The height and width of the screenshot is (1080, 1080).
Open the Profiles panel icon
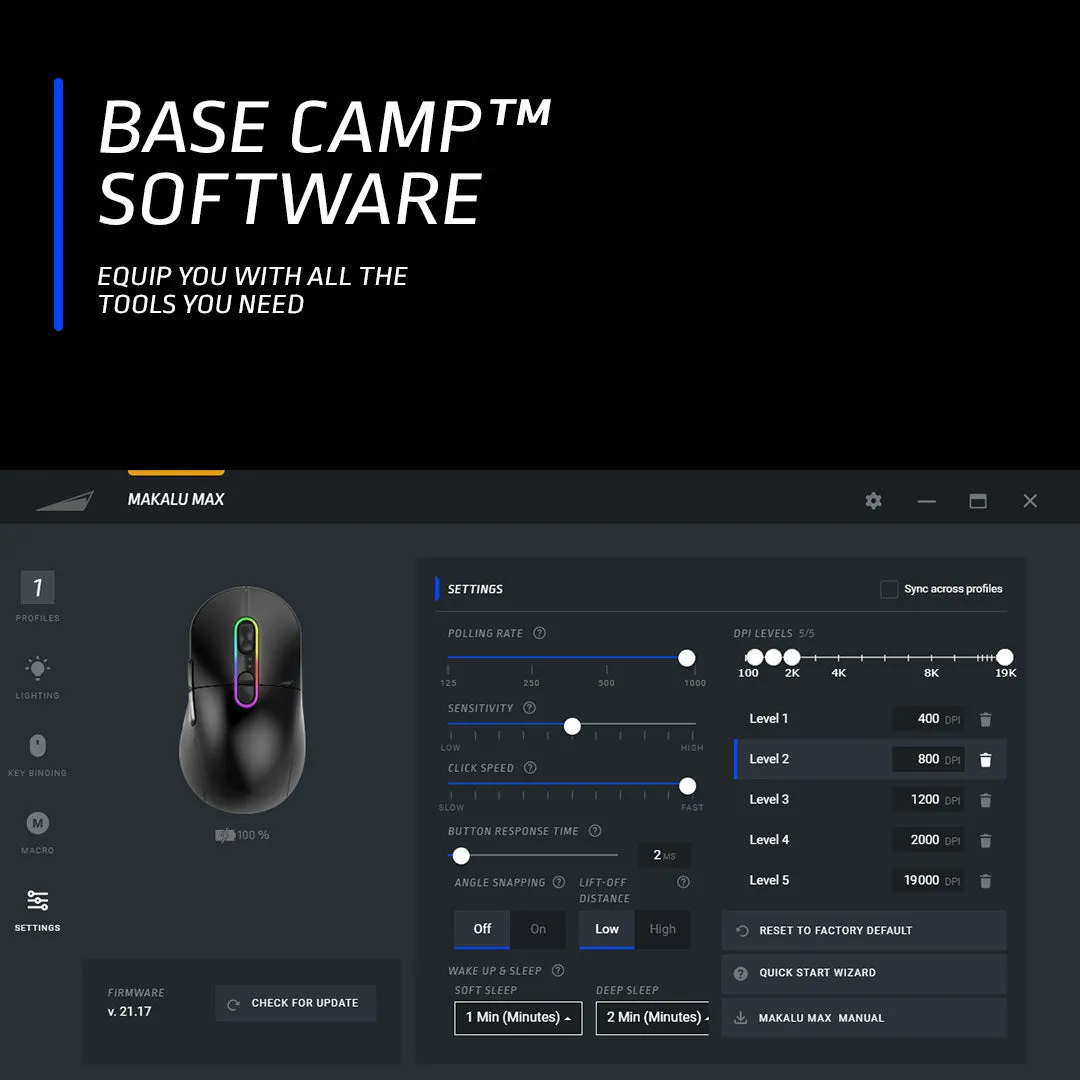point(37,588)
